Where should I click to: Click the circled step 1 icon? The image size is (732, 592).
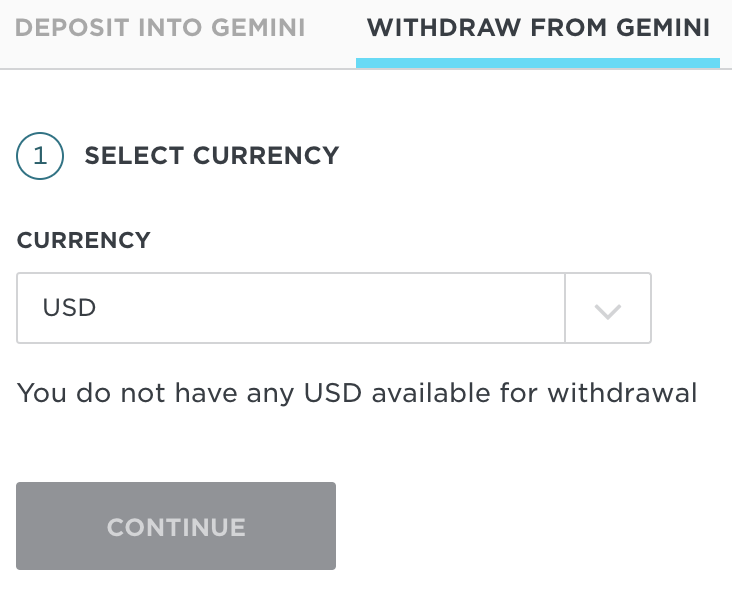[x=40, y=156]
